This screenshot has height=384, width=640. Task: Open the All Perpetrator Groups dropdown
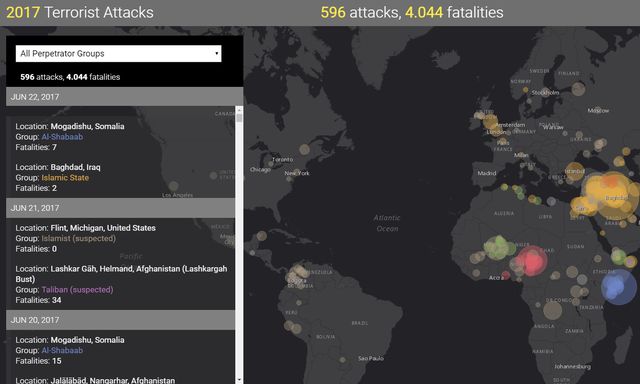click(x=118, y=53)
